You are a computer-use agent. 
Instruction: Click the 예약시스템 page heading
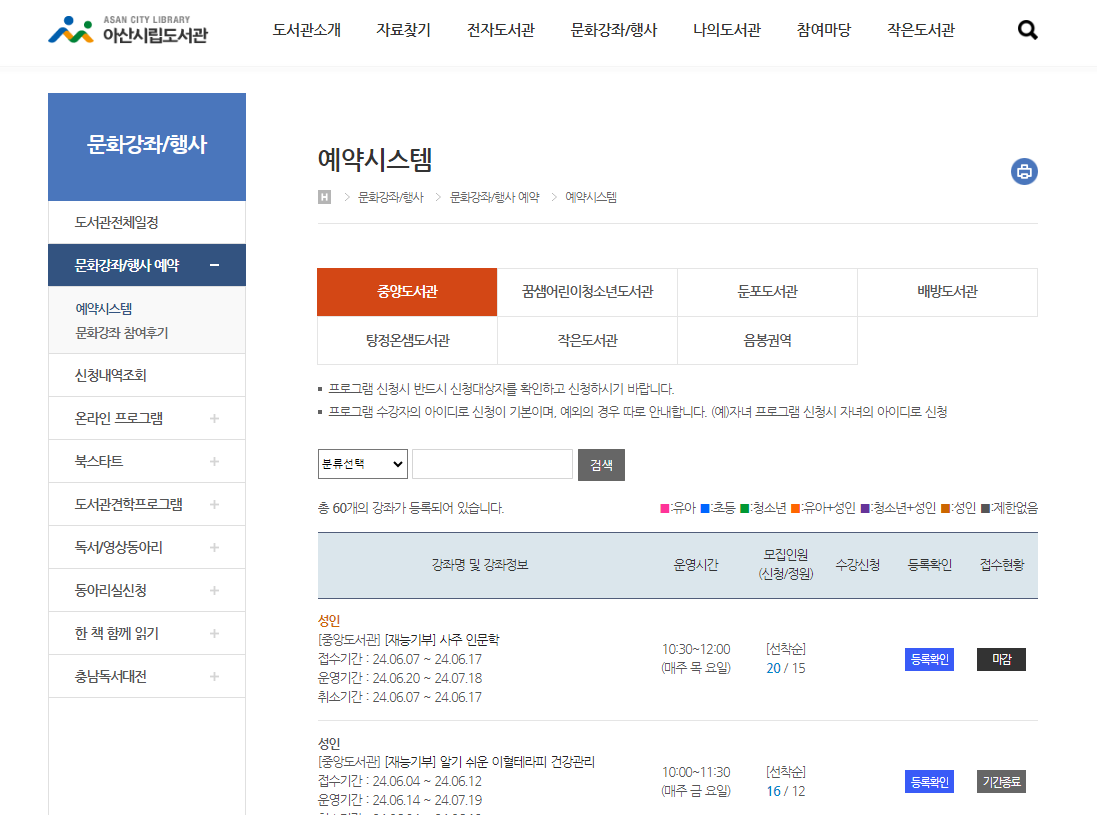tap(375, 160)
